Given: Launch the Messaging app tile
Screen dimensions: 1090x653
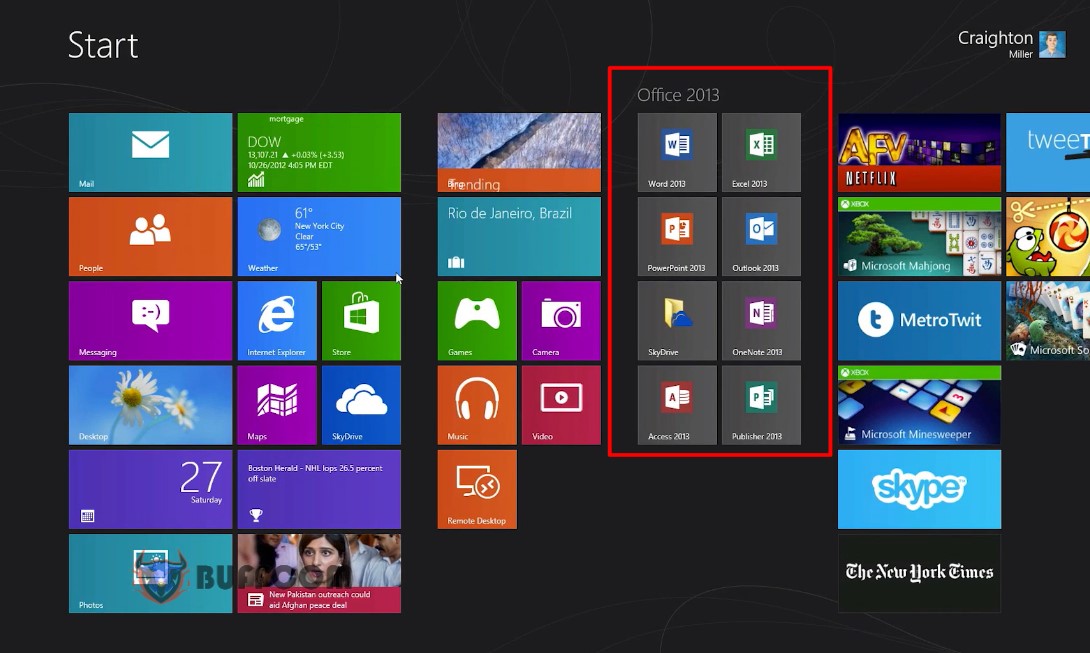Looking at the screenshot, I should click(x=150, y=321).
